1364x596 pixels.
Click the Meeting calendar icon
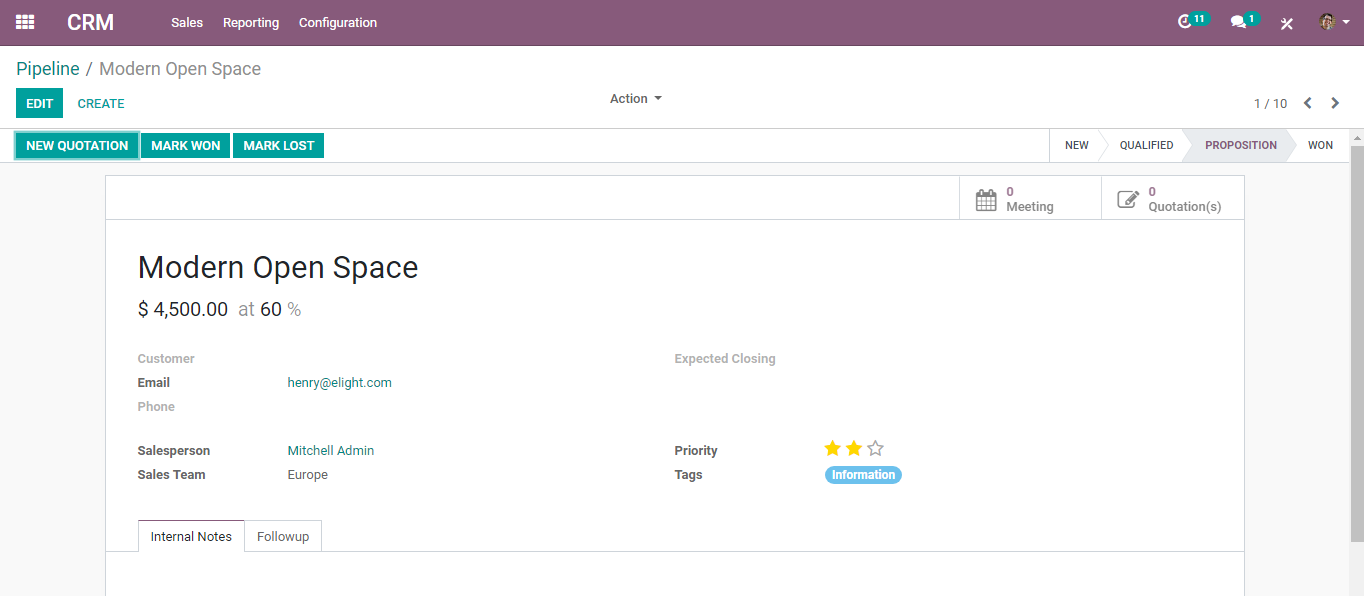[x=986, y=199]
